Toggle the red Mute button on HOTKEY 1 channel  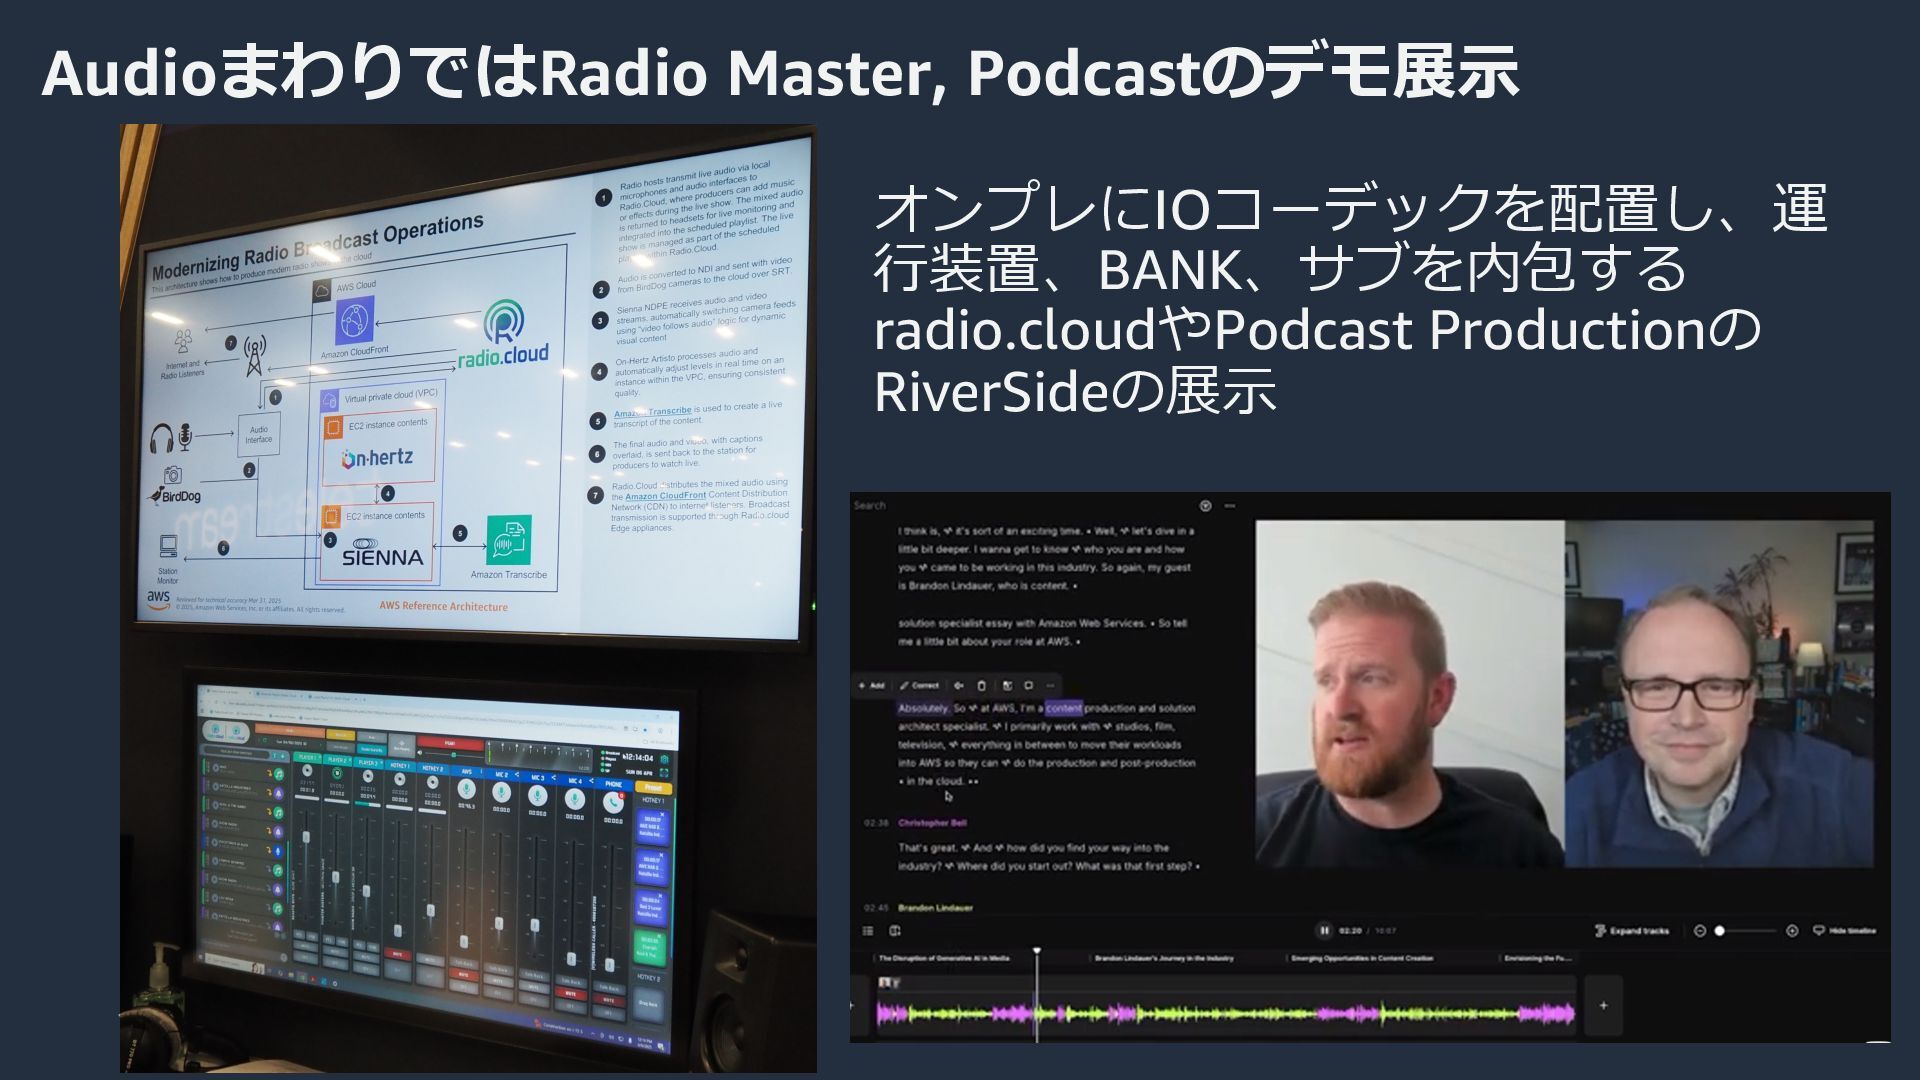click(398, 954)
